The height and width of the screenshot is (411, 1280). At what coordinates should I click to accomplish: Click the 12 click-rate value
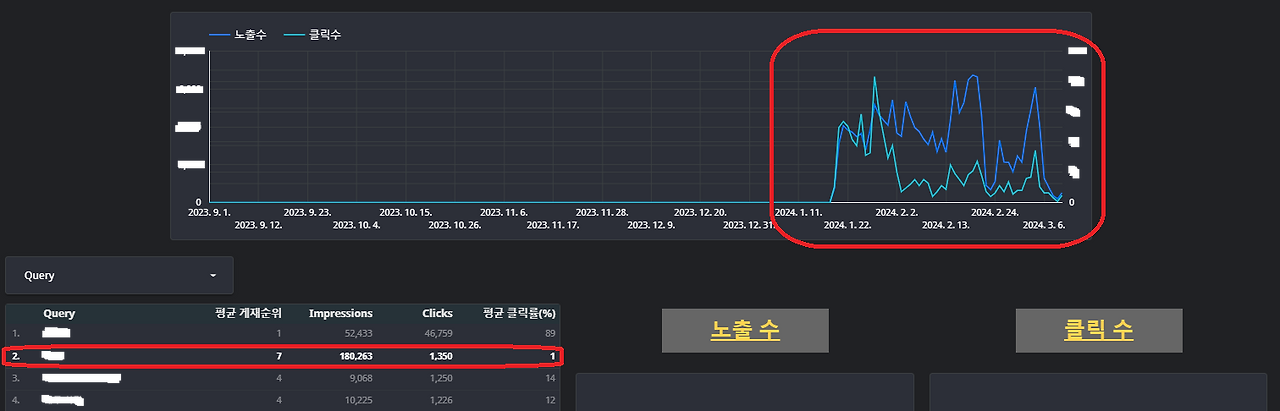(550, 401)
